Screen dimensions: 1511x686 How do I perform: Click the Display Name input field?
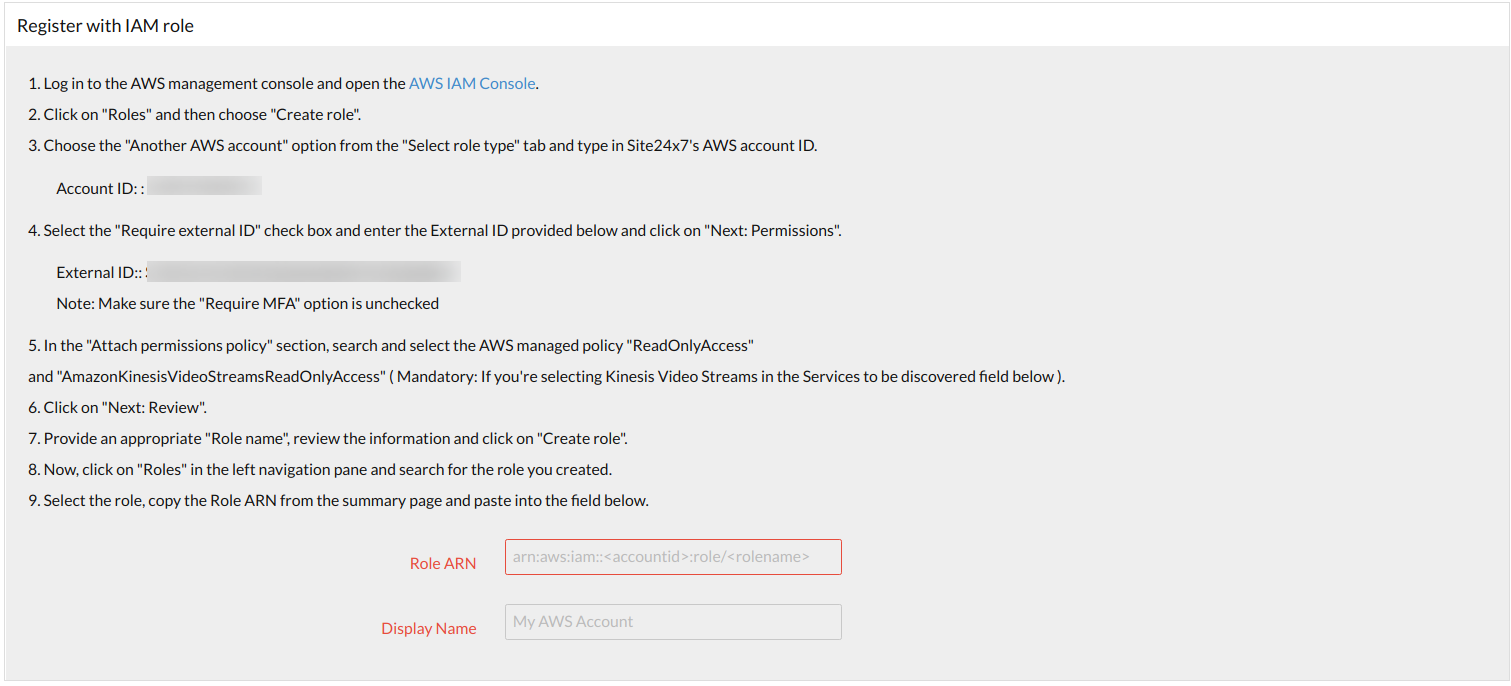[672, 621]
